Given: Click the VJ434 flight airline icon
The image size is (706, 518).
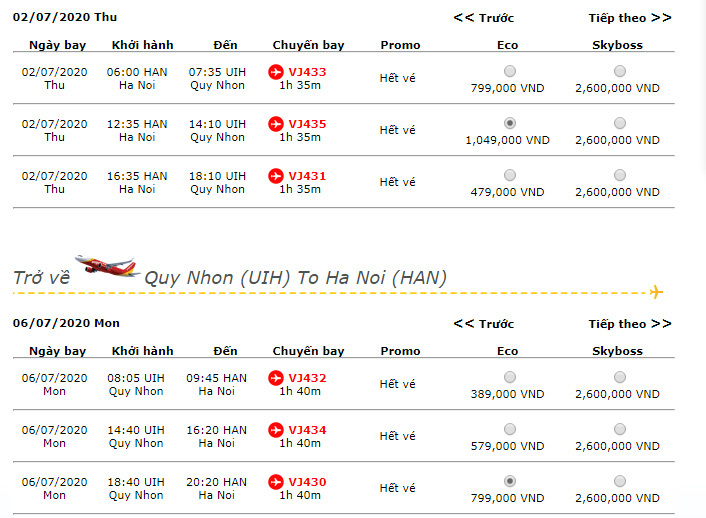Looking at the screenshot, I should tap(277, 430).
